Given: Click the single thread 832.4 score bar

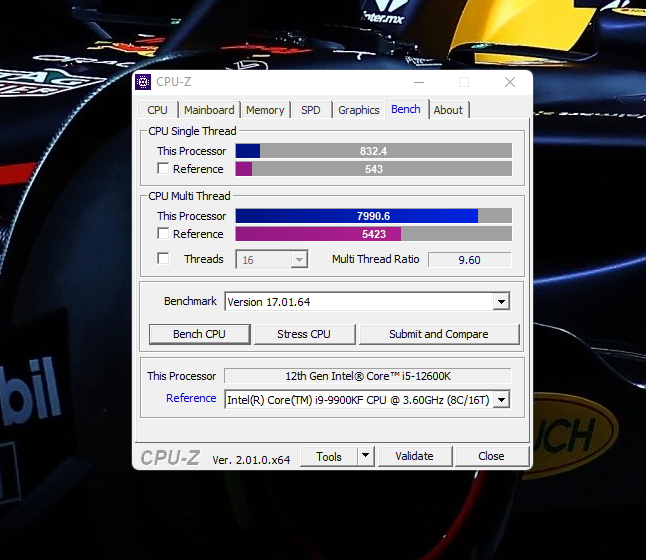Looking at the screenshot, I should [x=374, y=151].
